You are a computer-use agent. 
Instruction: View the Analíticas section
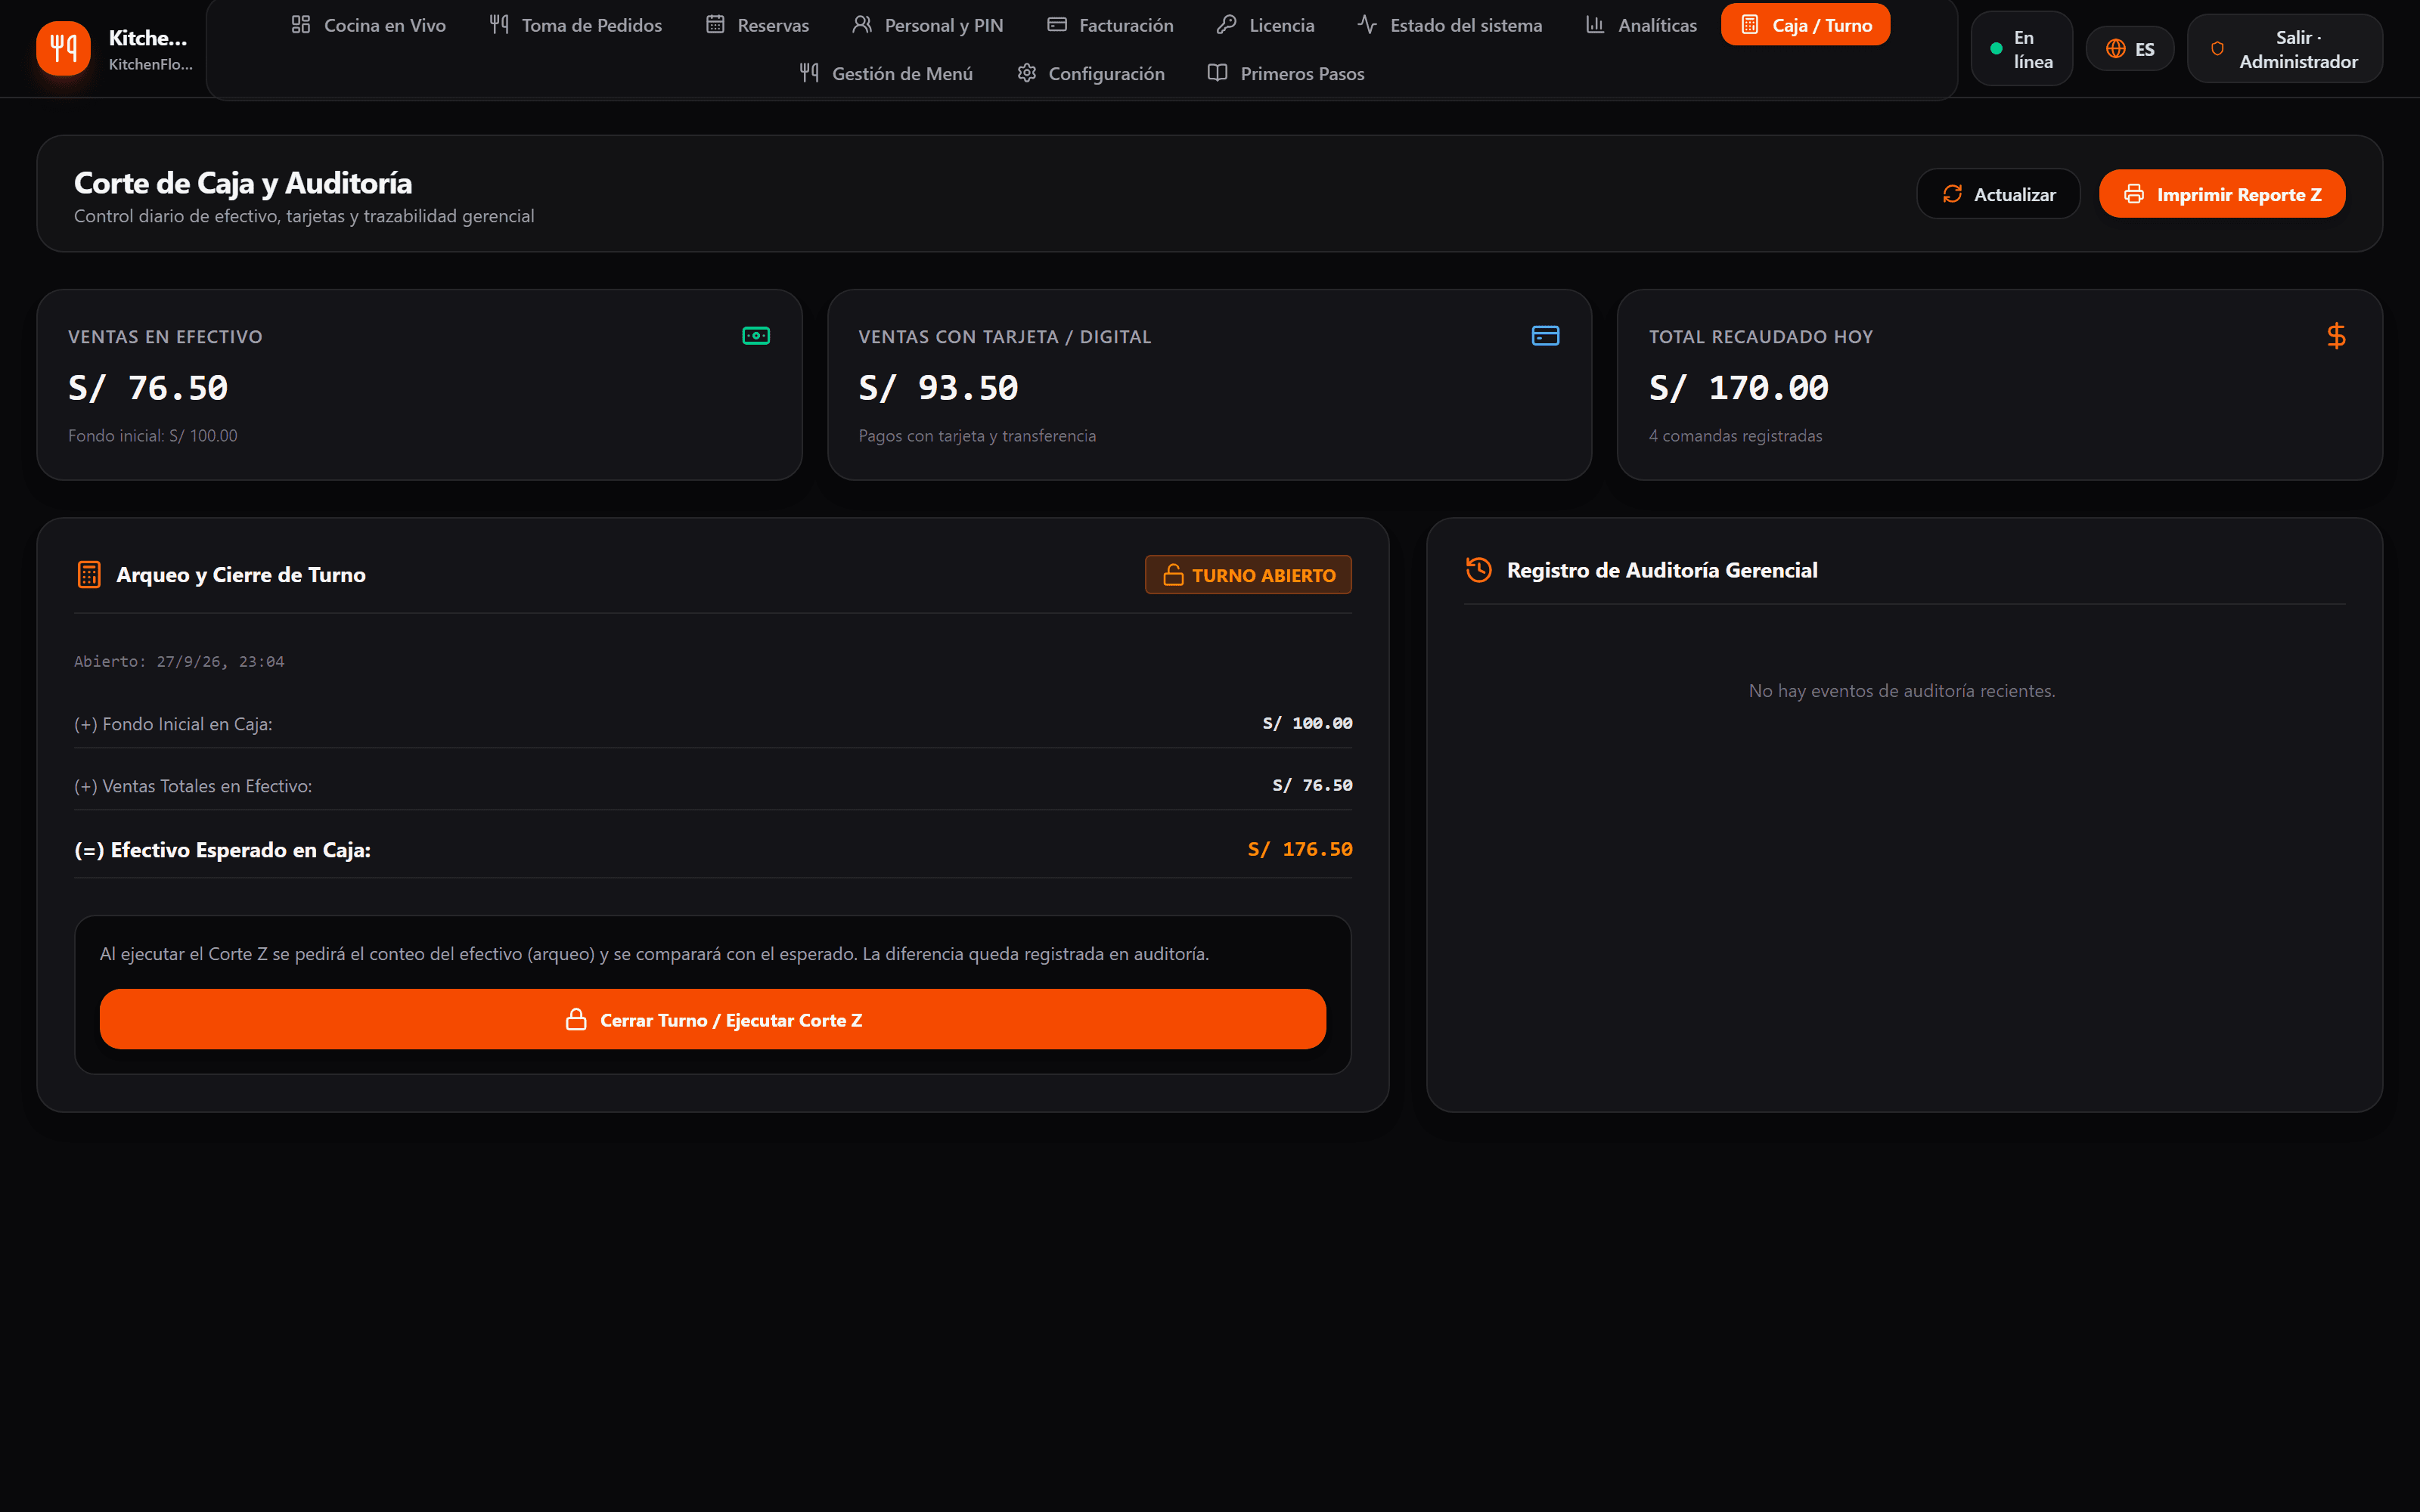click(x=1642, y=25)
